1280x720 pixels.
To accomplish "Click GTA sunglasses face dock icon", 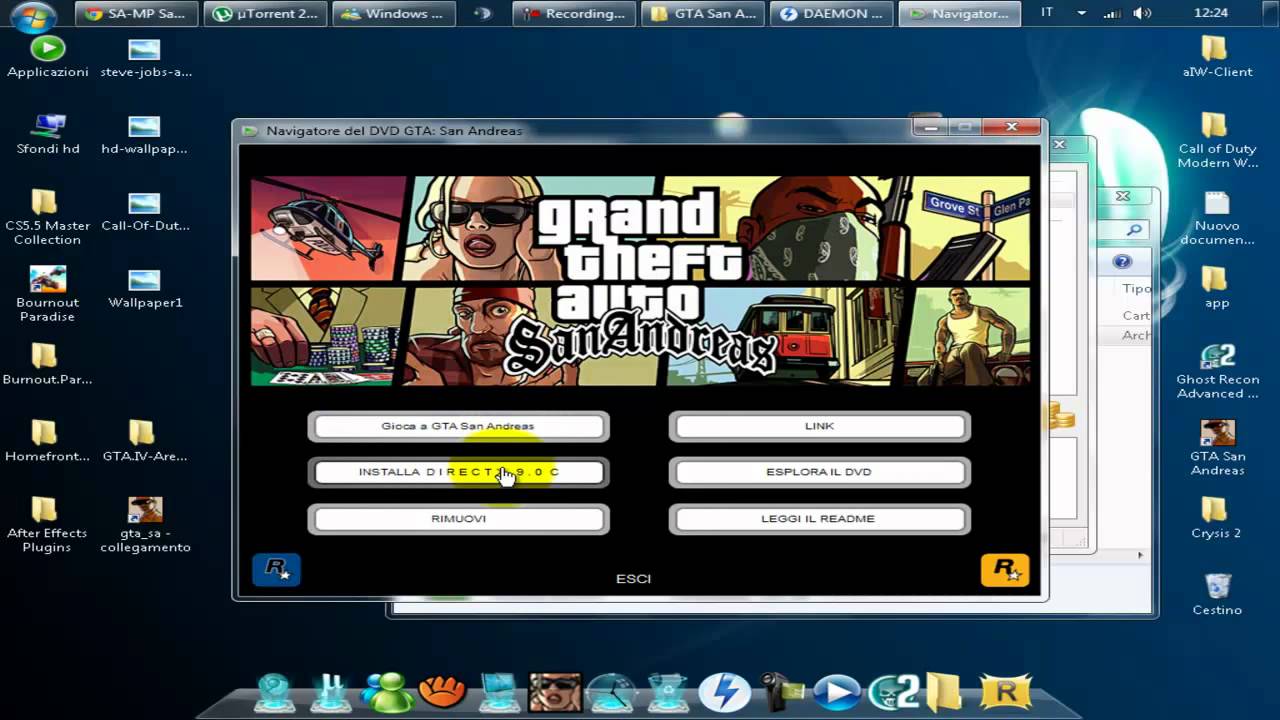I will click(x=554, y=692).
